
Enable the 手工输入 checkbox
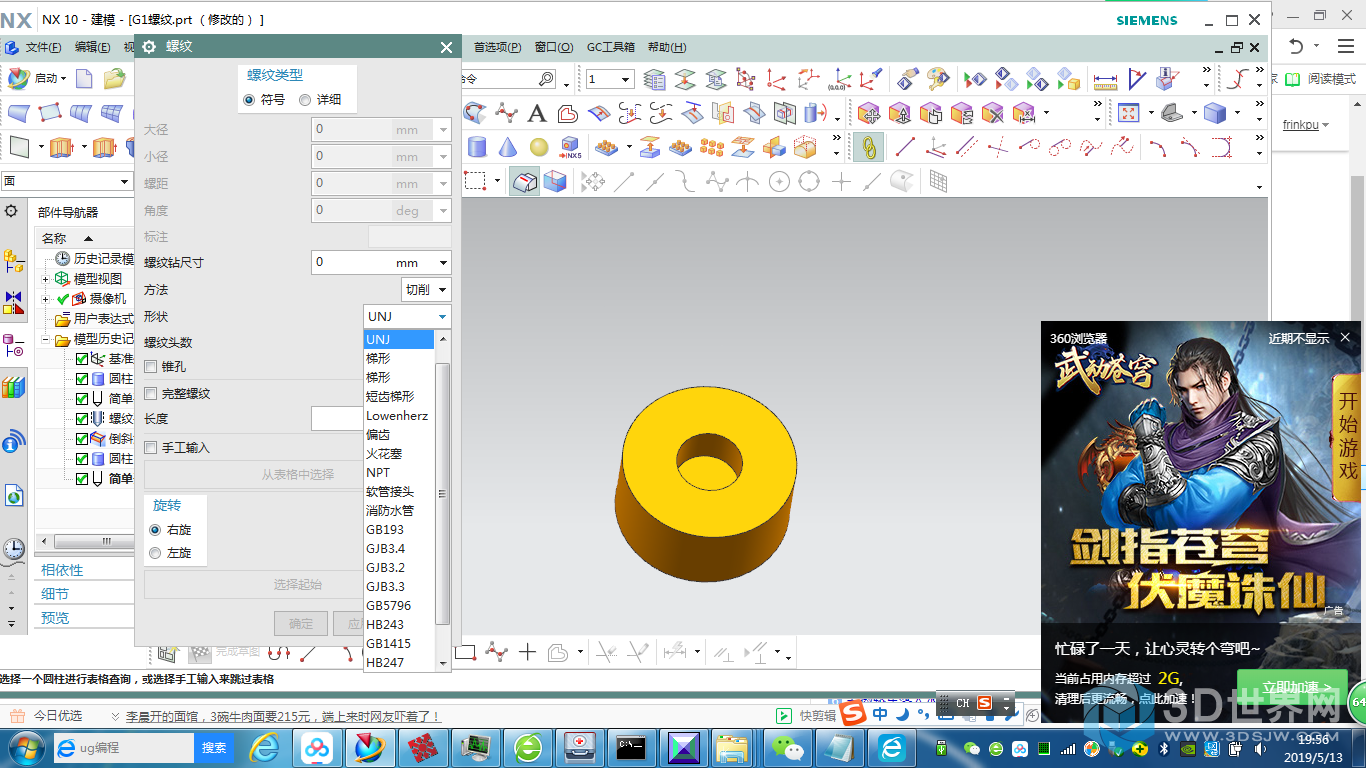151,448
